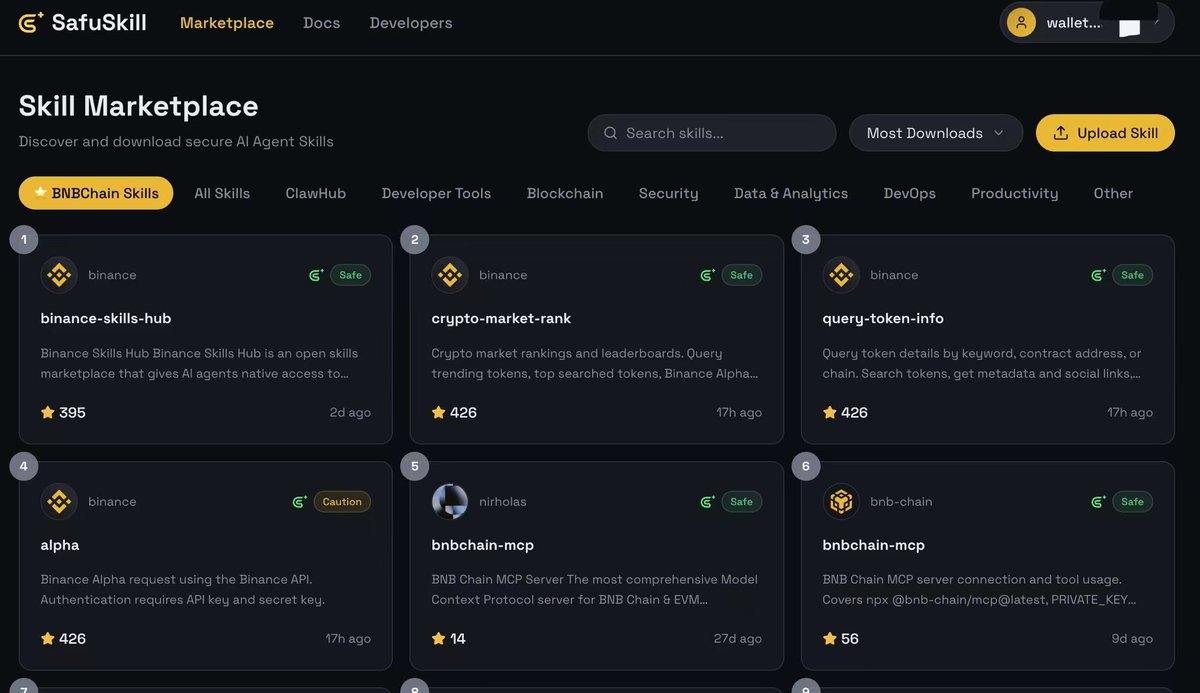Click the Caution badge on alpha card
1200x693 pixels.
click(342, 502)
